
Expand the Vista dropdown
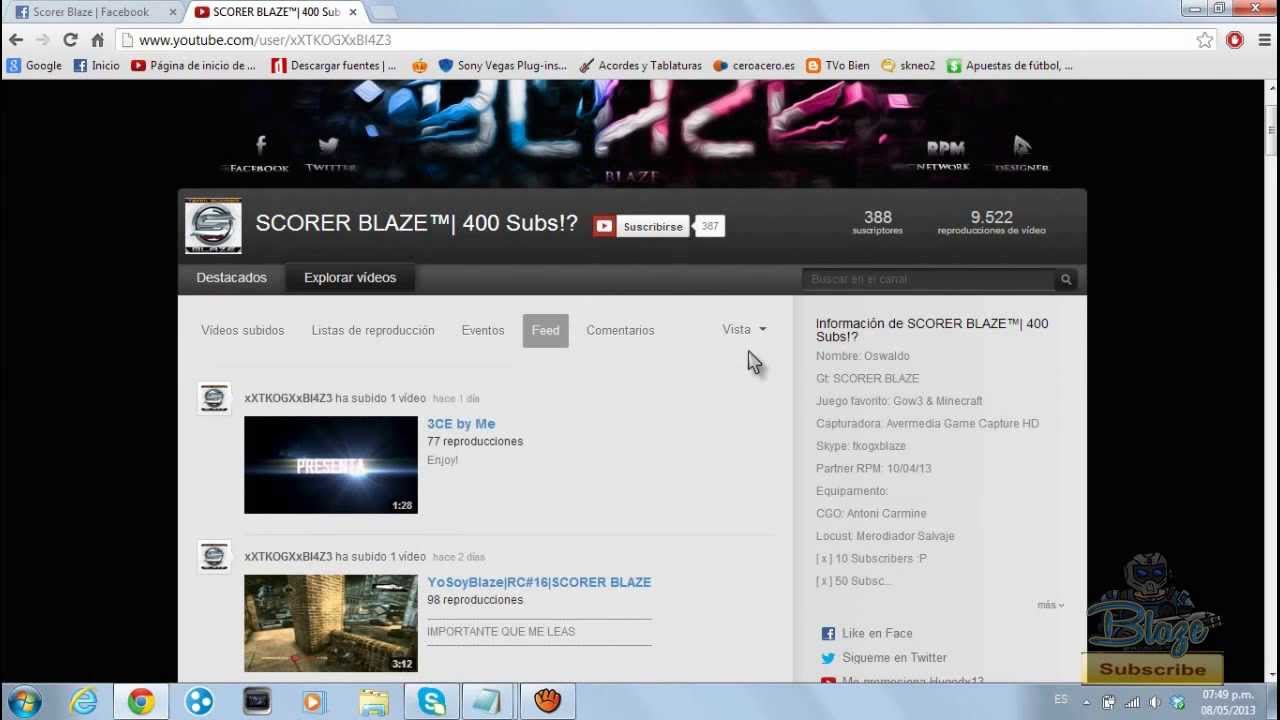click(x=744, y=330)
